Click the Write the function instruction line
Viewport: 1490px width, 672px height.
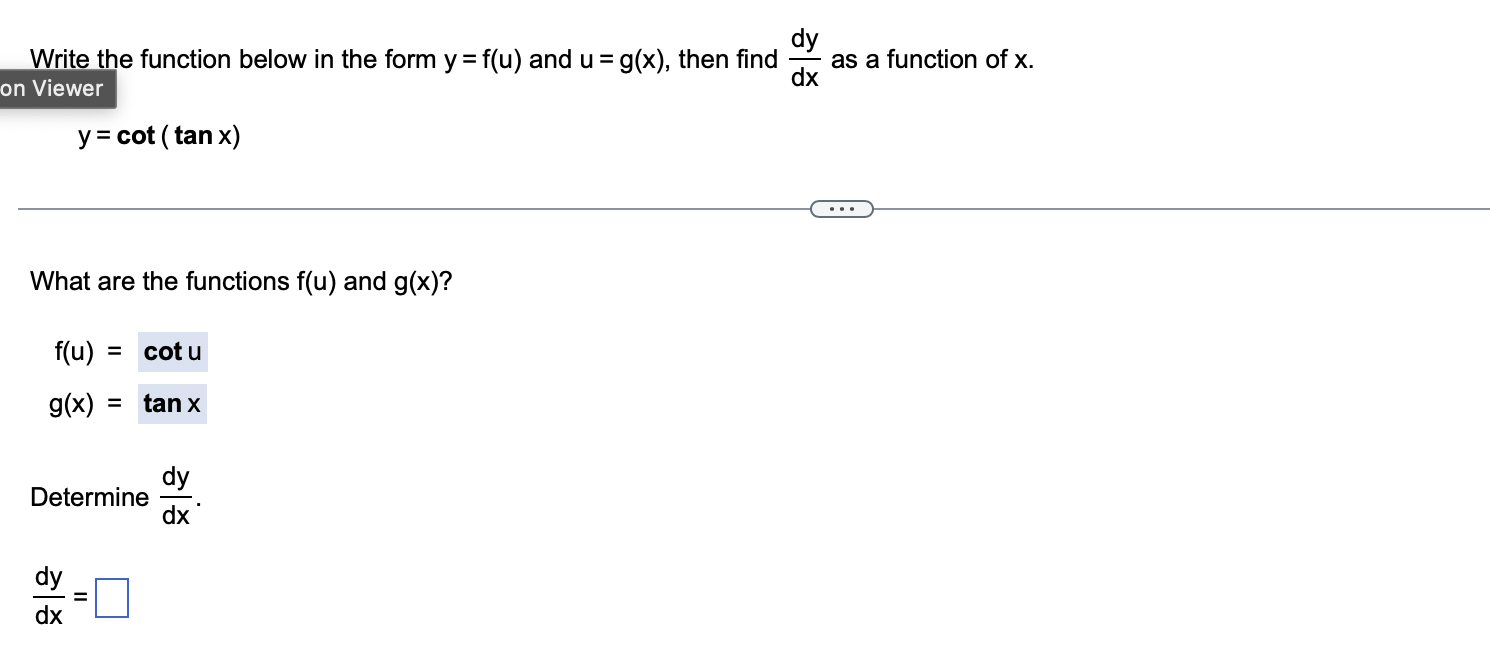pos(400,59)
